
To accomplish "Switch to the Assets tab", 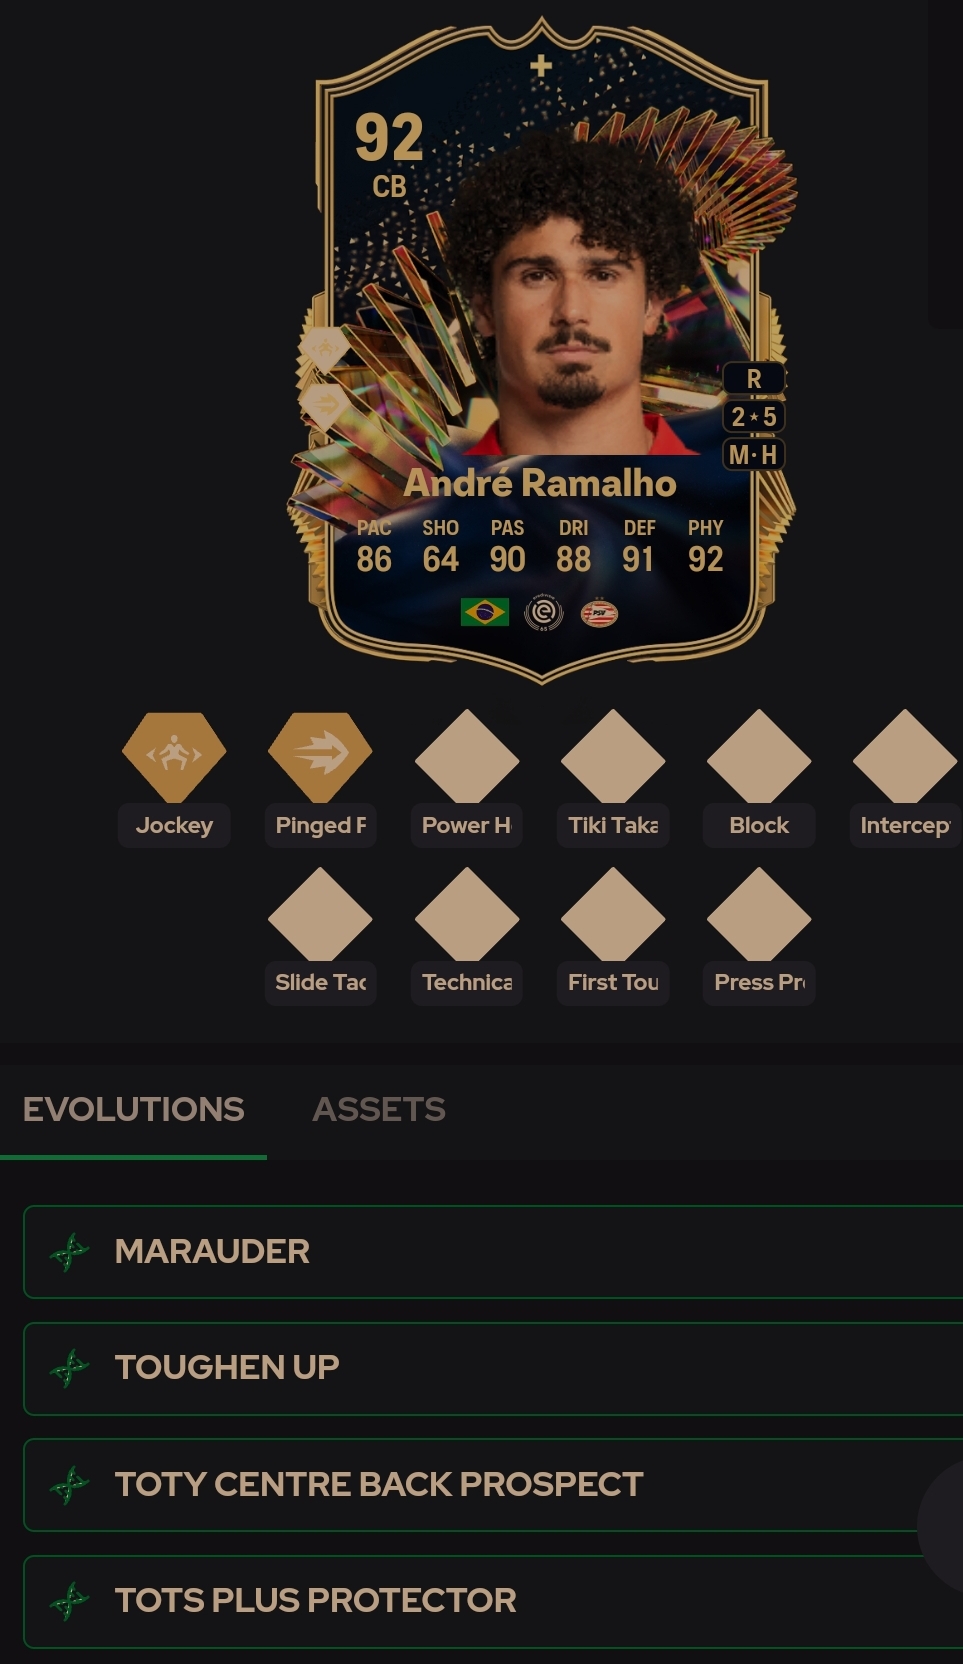I will pos(379,1109).
